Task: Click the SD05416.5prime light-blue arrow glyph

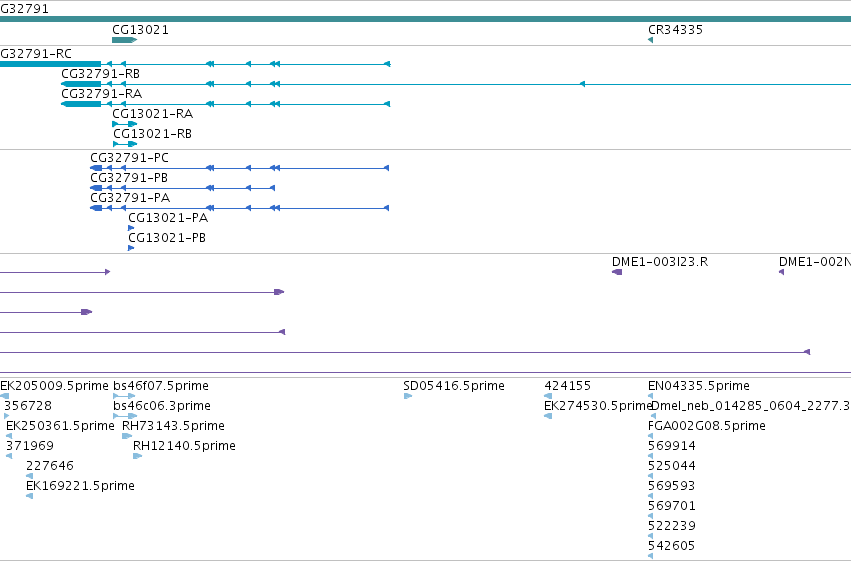Action: [x=408, y=396]
